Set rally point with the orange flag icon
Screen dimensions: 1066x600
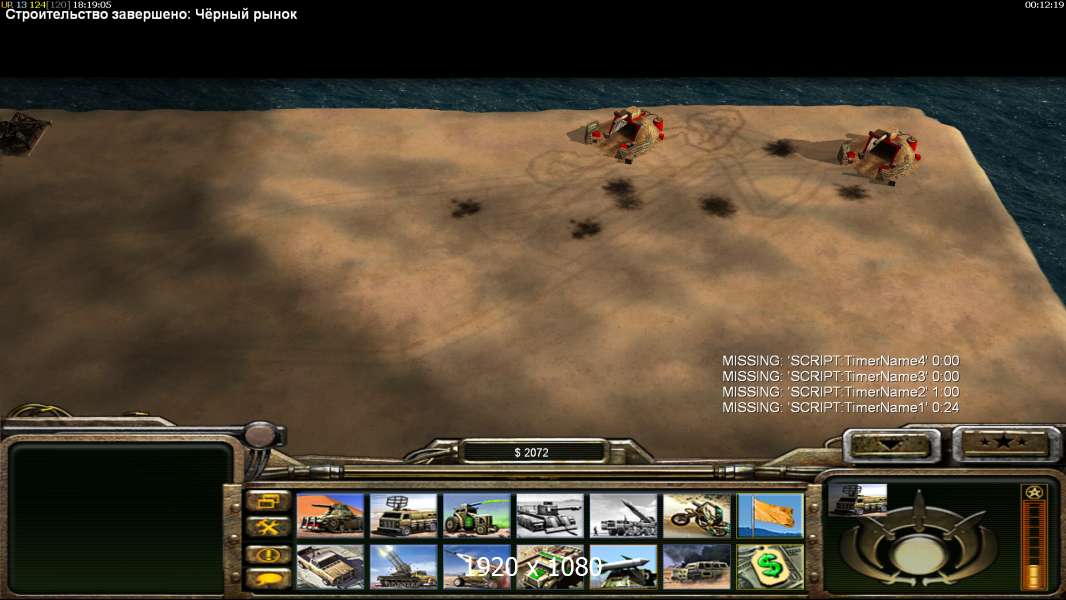point(770,515)
